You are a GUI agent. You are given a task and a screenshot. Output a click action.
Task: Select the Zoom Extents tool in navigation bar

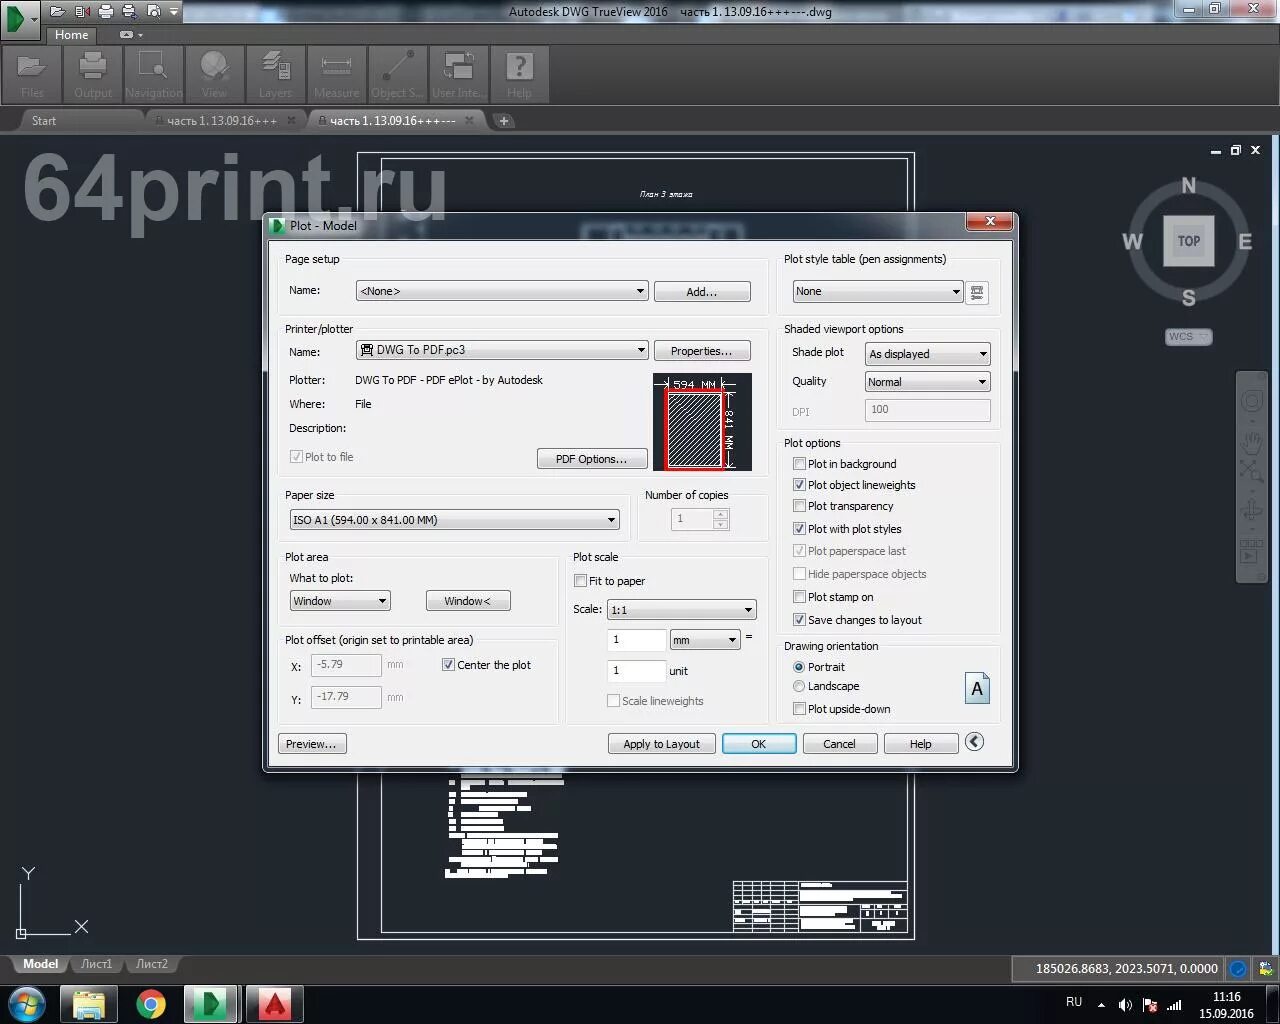coord(1252,470)
